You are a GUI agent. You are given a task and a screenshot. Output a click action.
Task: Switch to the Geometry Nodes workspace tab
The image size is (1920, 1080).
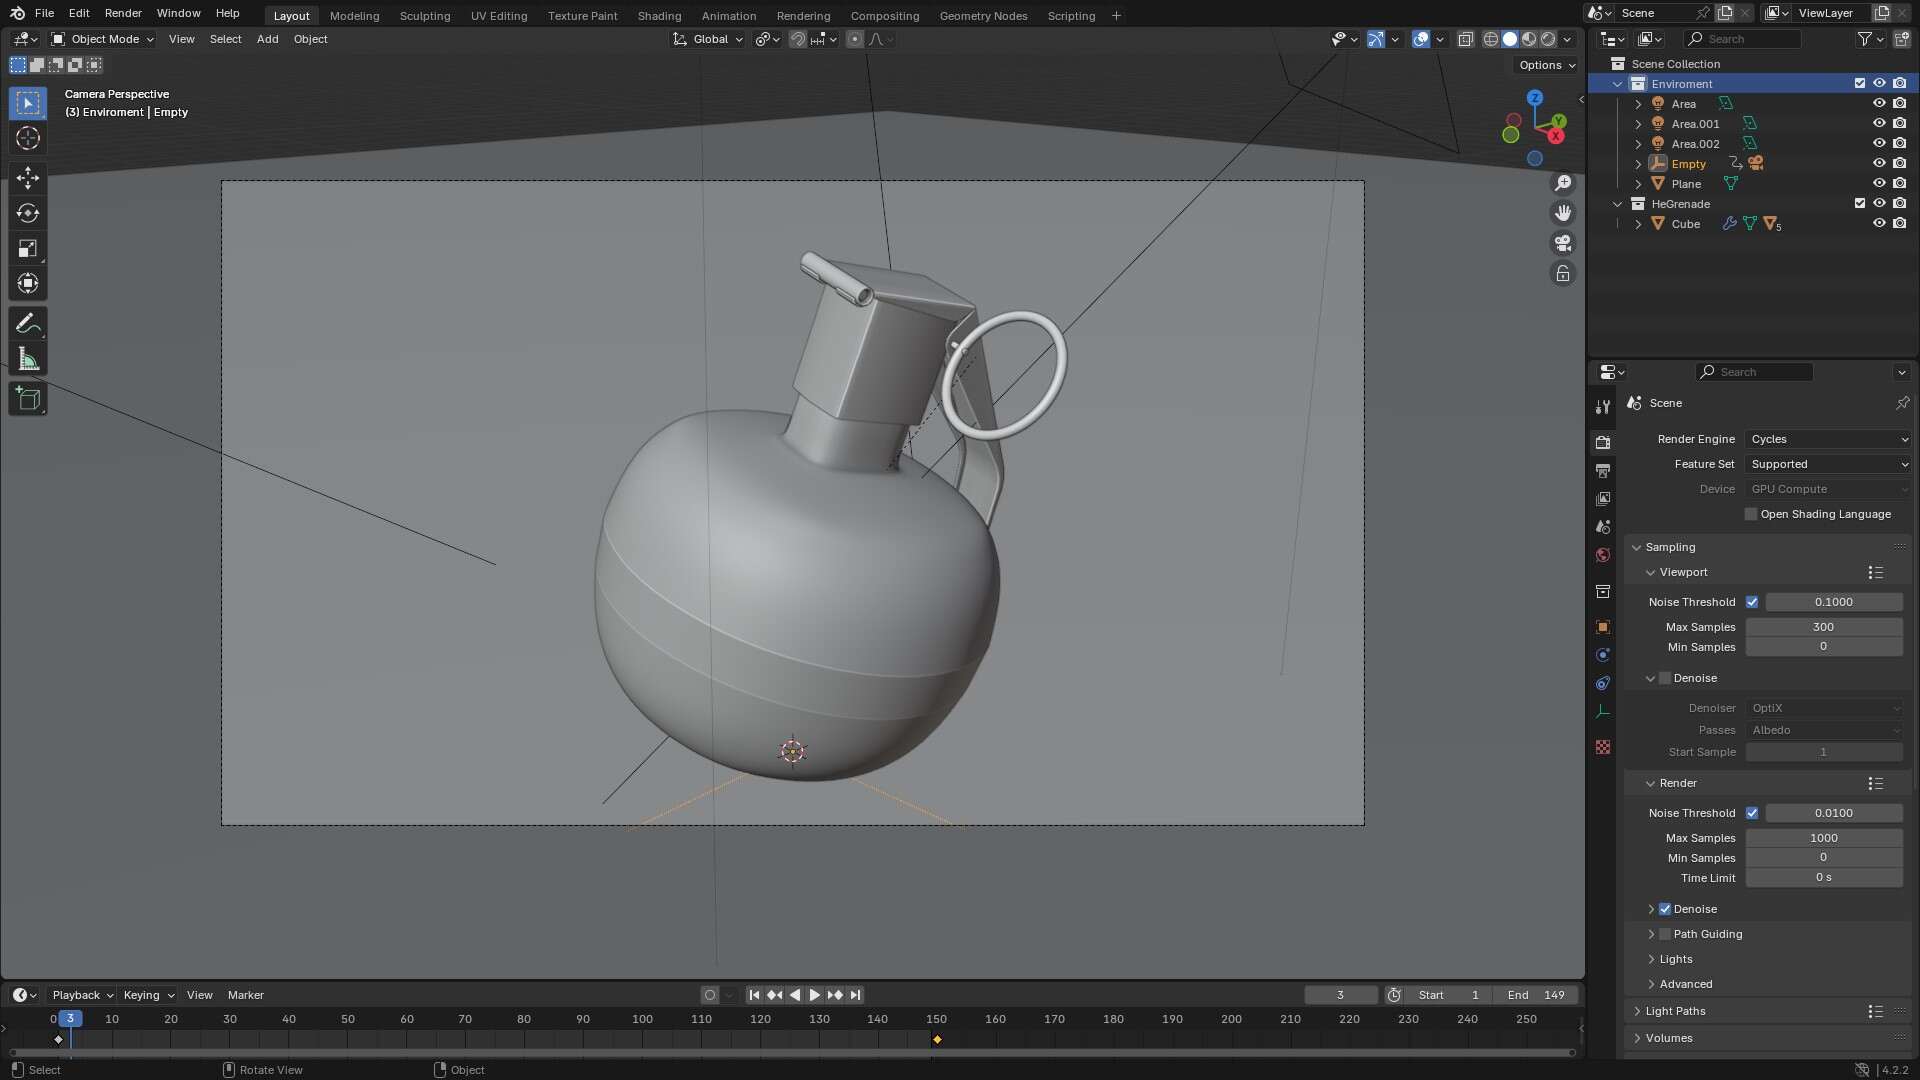point(983,16)
